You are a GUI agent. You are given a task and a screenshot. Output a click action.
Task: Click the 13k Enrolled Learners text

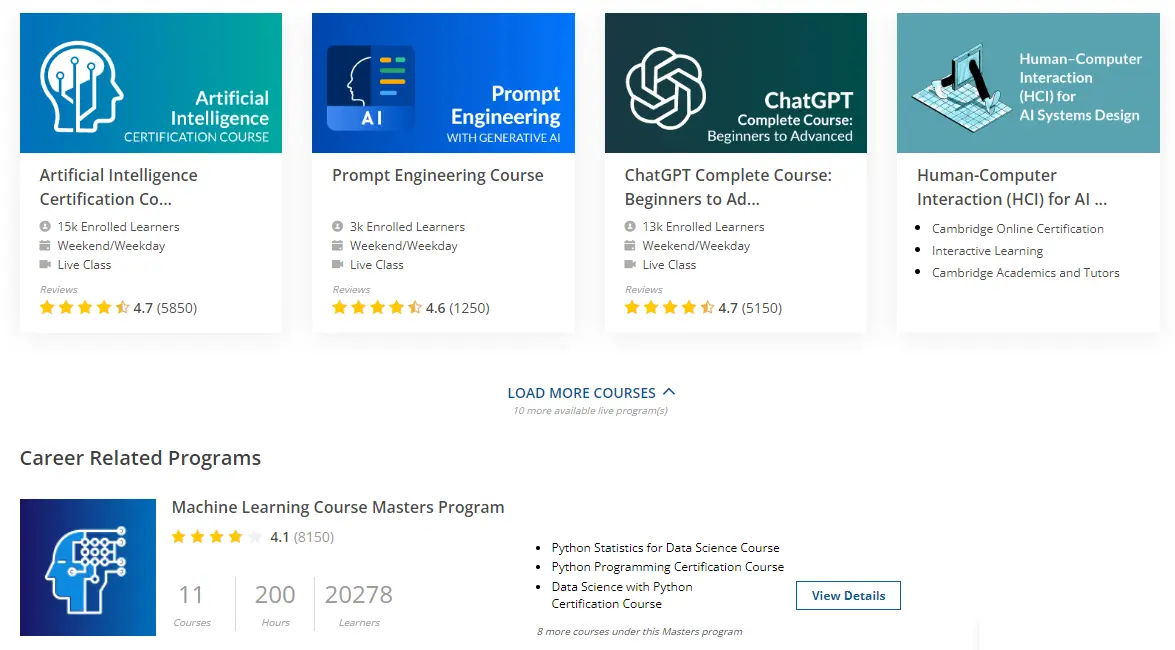703,226
